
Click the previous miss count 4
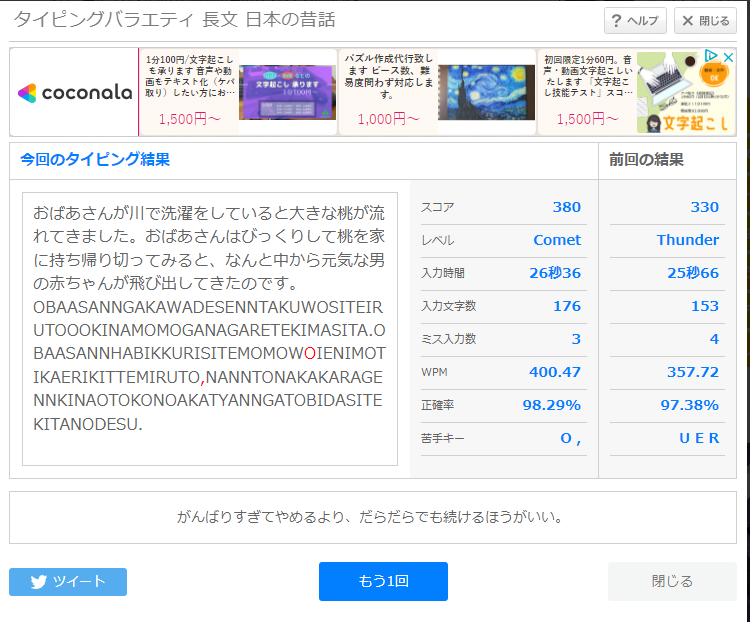click(x=714, y=339)
